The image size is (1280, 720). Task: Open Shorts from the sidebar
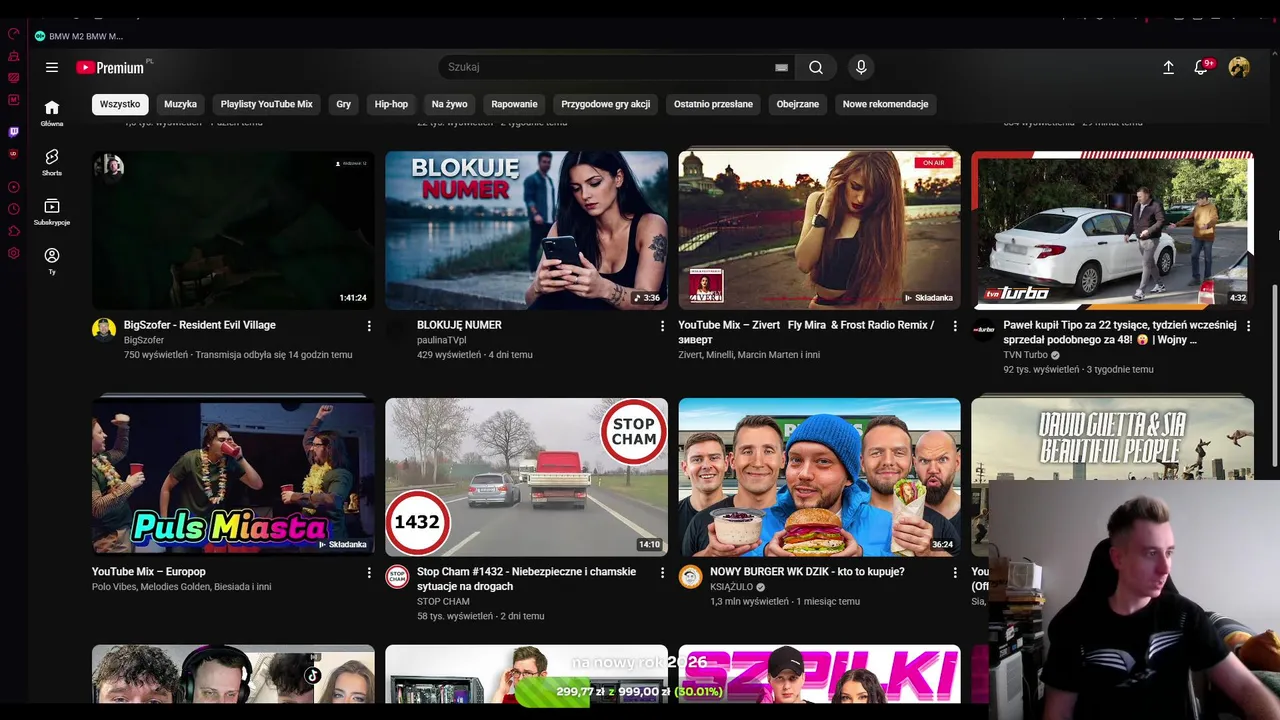[52, 162]
